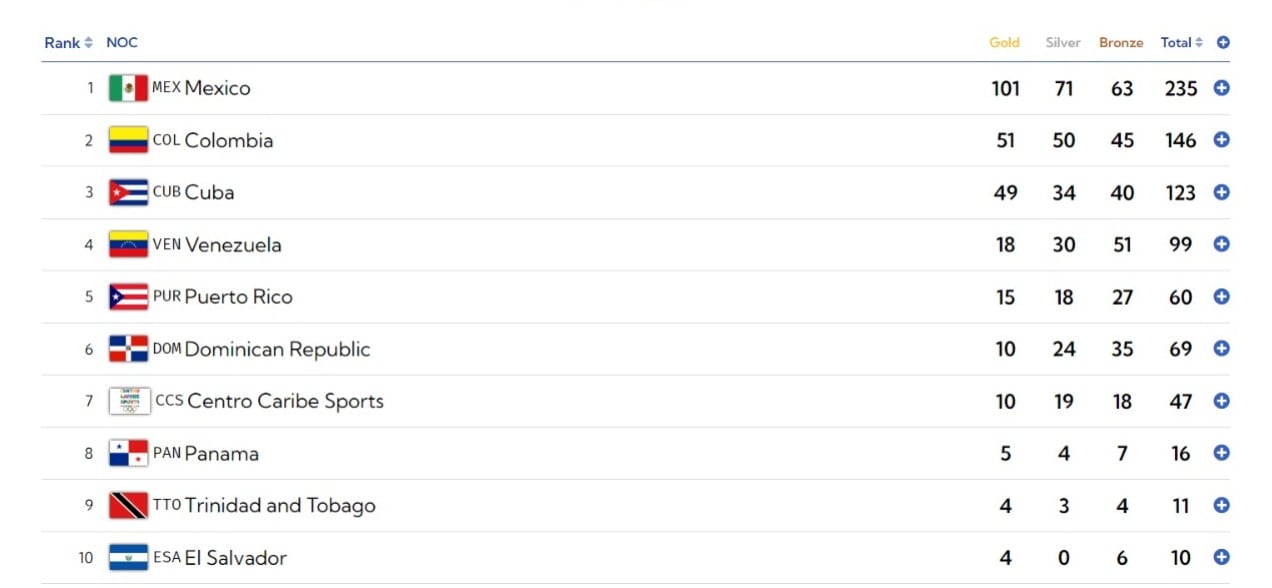Click the Puerto Rico flag icon
The image size is (1272, 588).
point(128,297)
